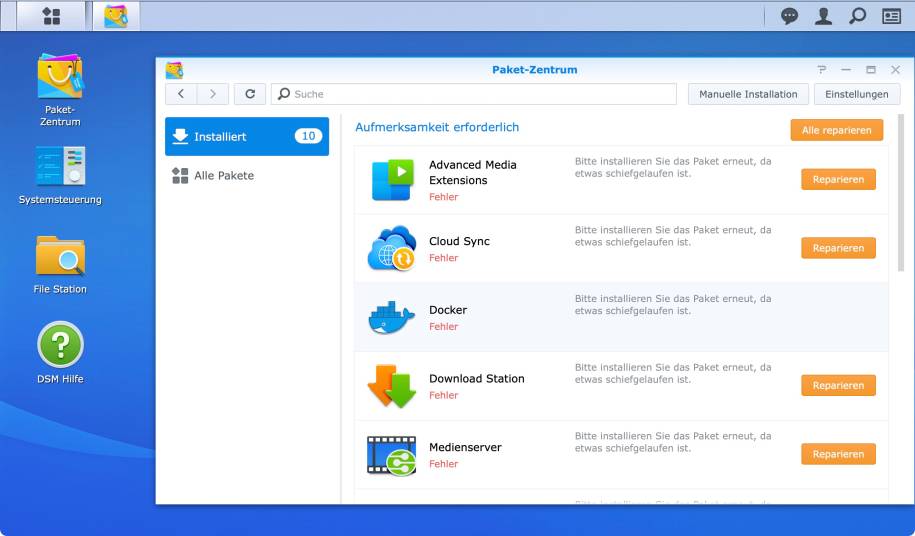
Task: Click the Advanced Media Extensions name
Action: (x=473, y=173)
